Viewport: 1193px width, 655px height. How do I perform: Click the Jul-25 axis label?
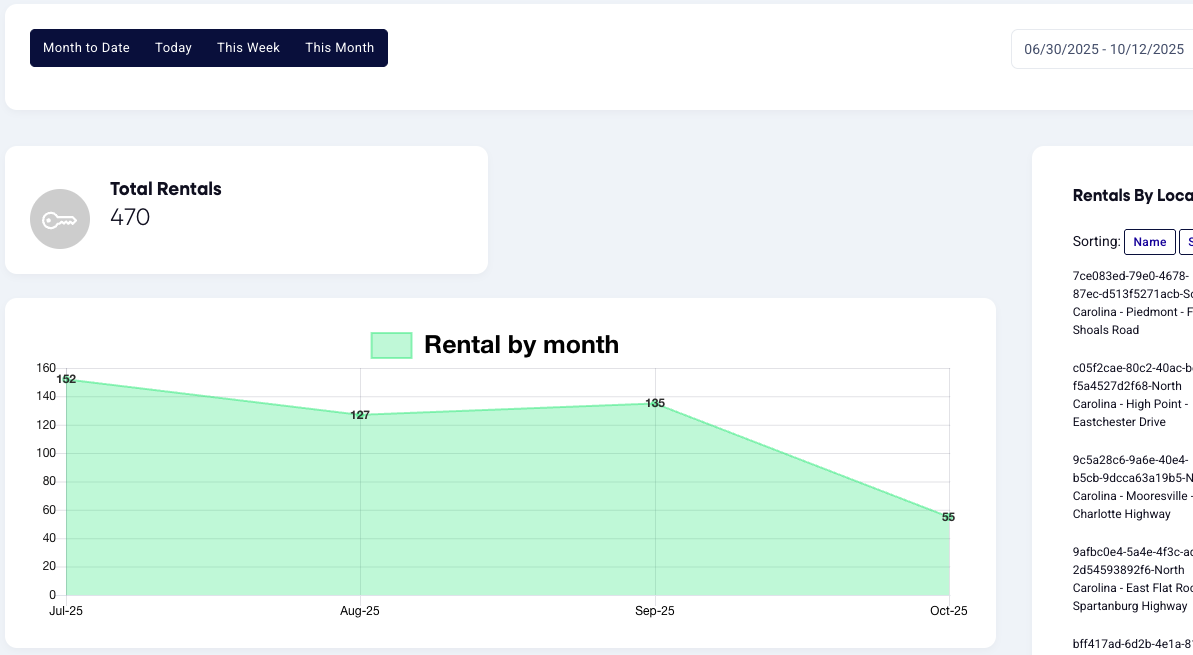tap(67, 610)
